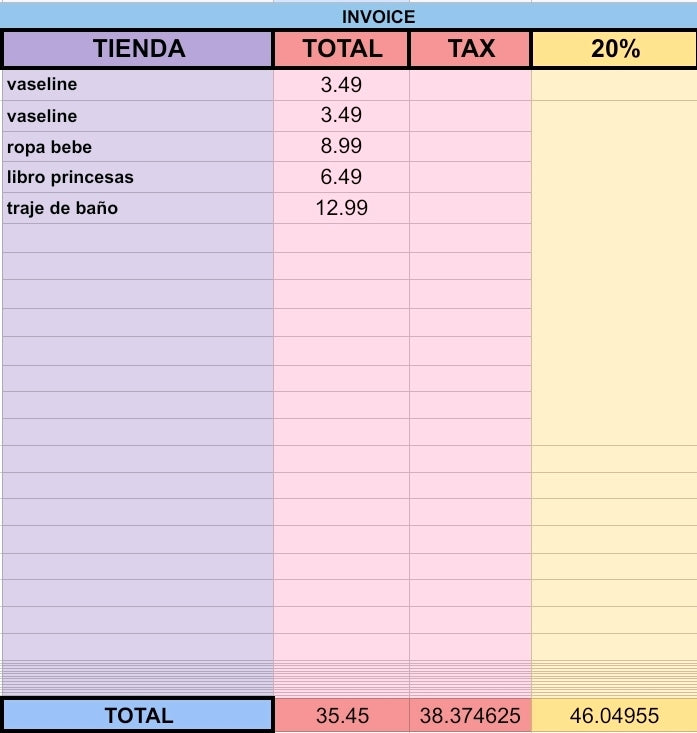This screenshot has width=697, height=733.
Task: Select the 38.374625 tax total cell
Action: 470,715
